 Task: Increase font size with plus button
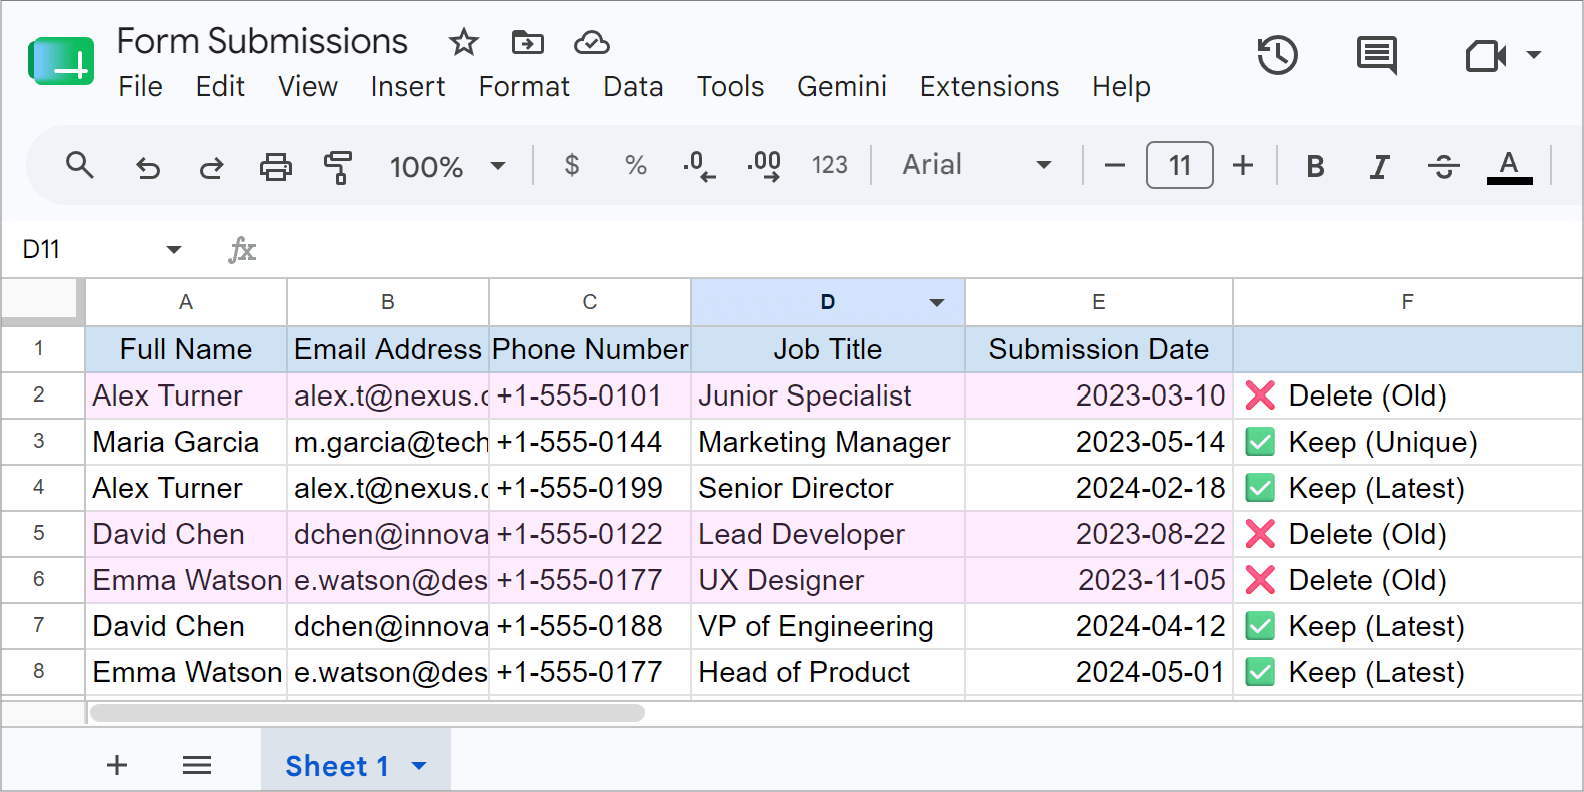click(1243, 165)
